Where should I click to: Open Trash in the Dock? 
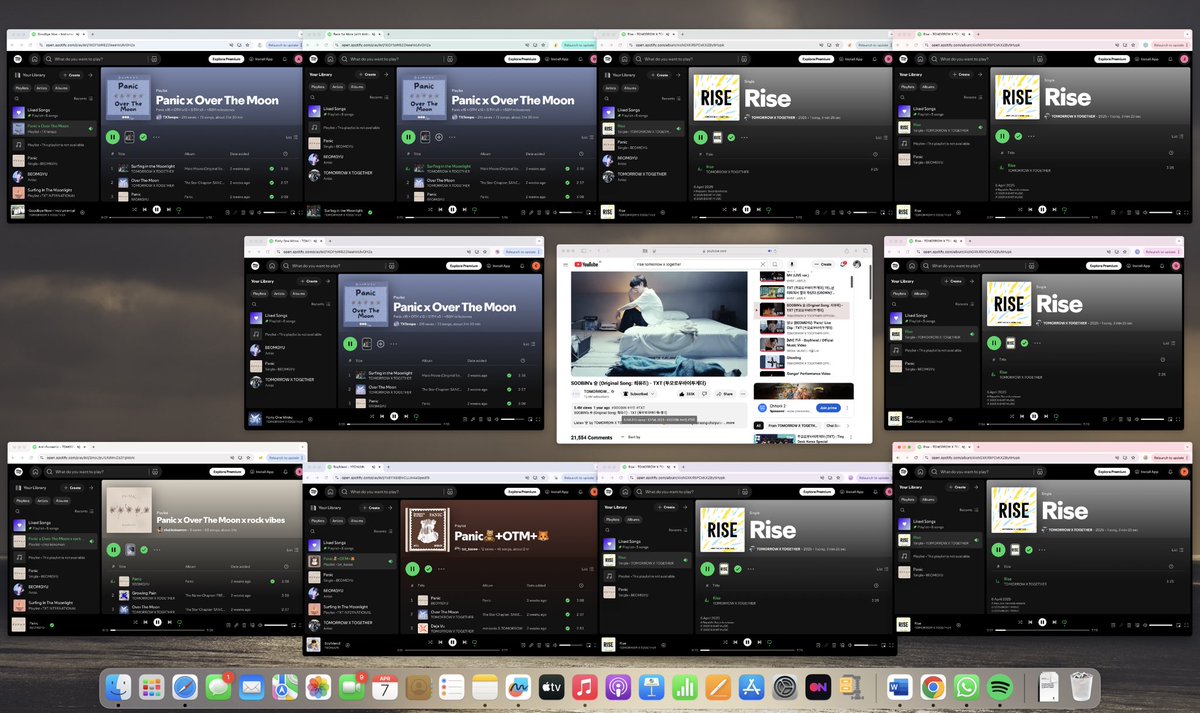point(1081,687)
